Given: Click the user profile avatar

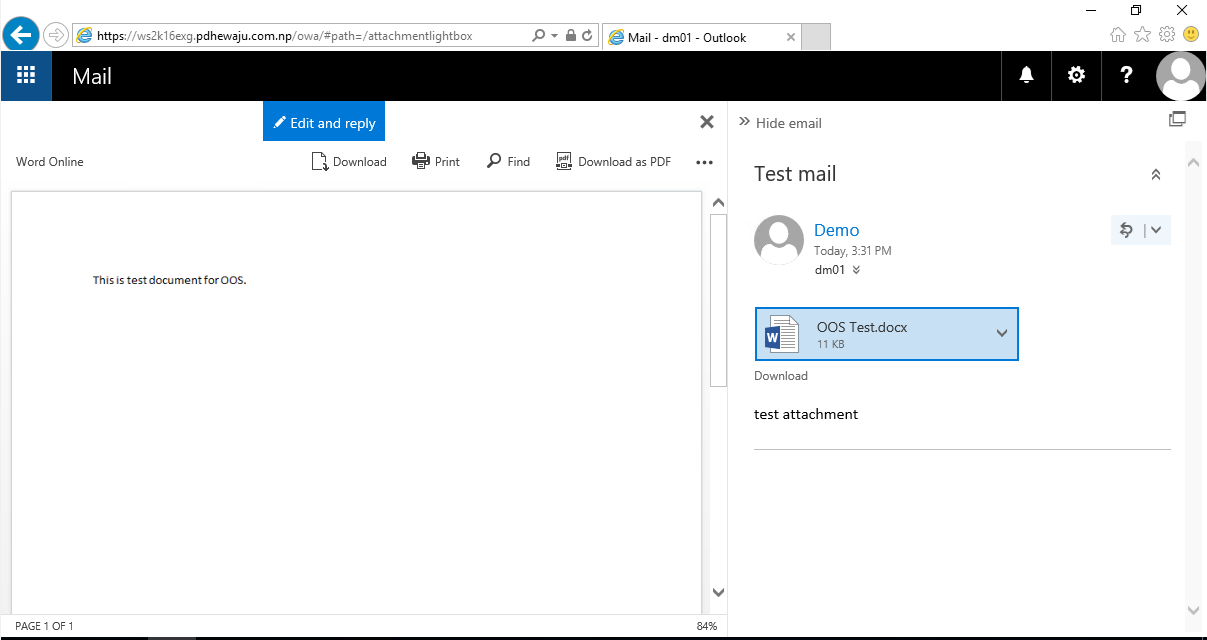Looking at the screenshot, I should 1180,76.
